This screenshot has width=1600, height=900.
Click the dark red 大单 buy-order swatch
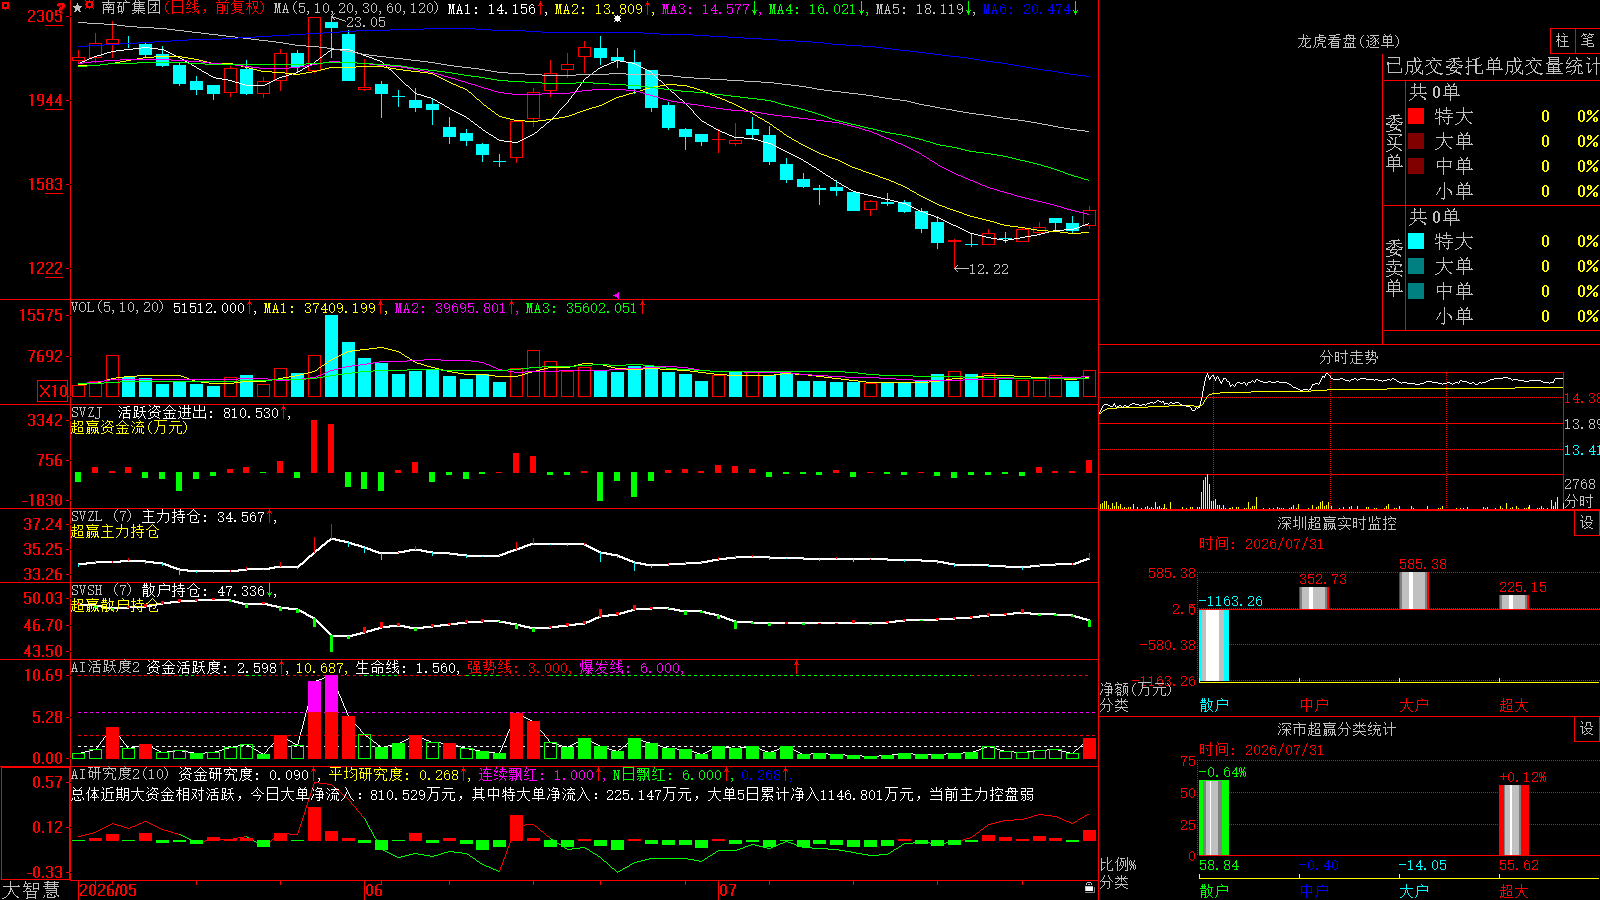coord(1416,141)
